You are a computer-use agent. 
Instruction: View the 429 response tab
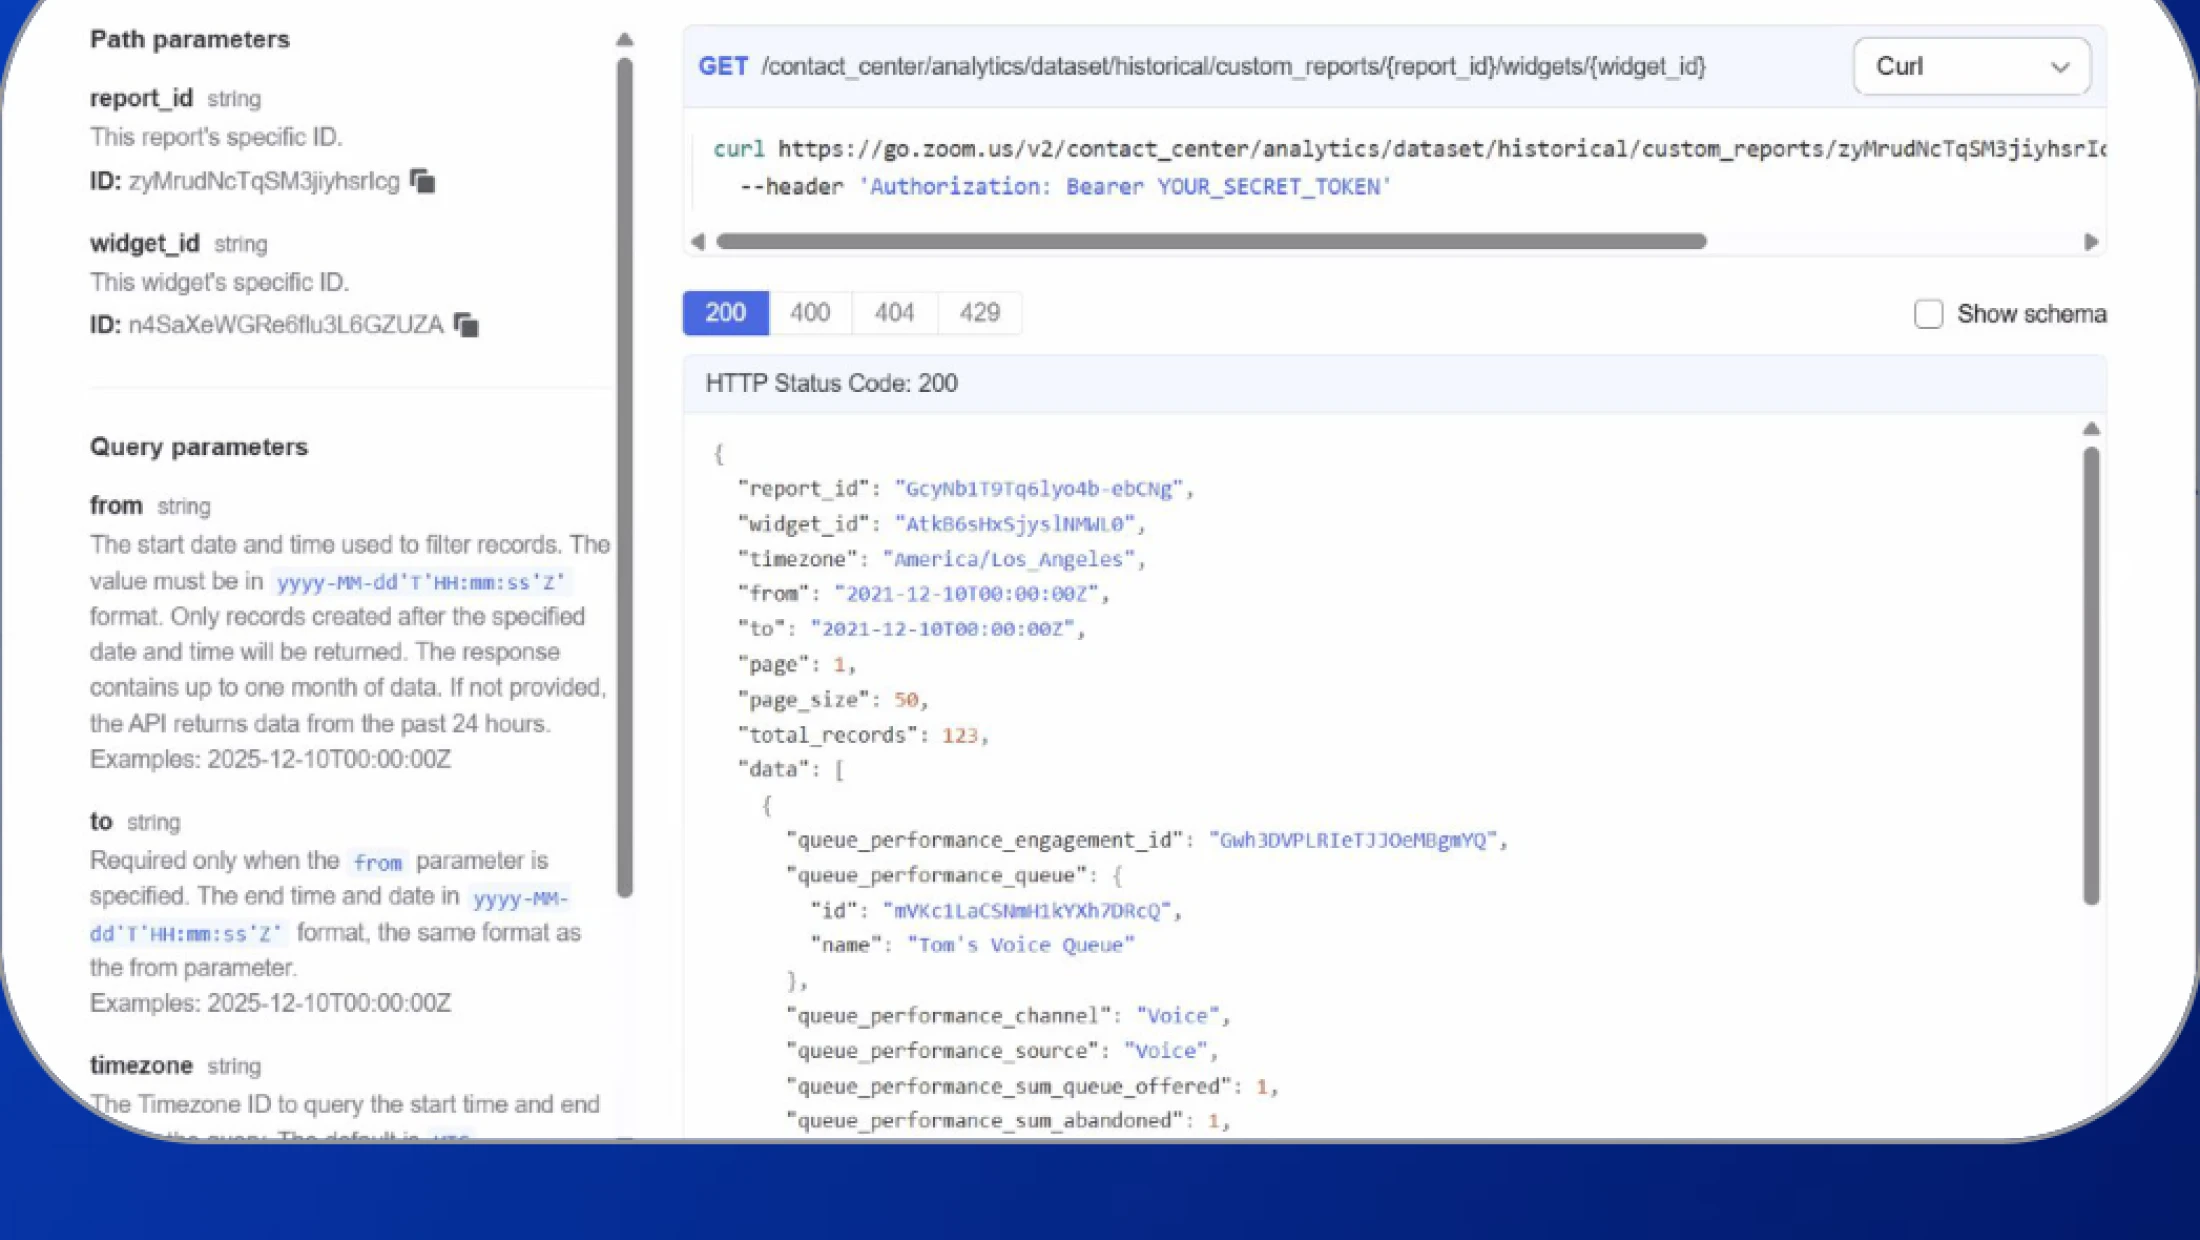pos(980,313)
